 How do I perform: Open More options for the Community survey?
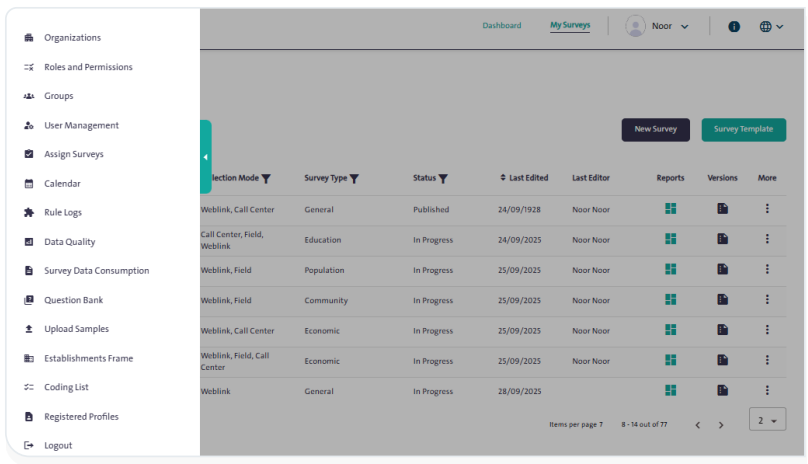click(767, 299)
